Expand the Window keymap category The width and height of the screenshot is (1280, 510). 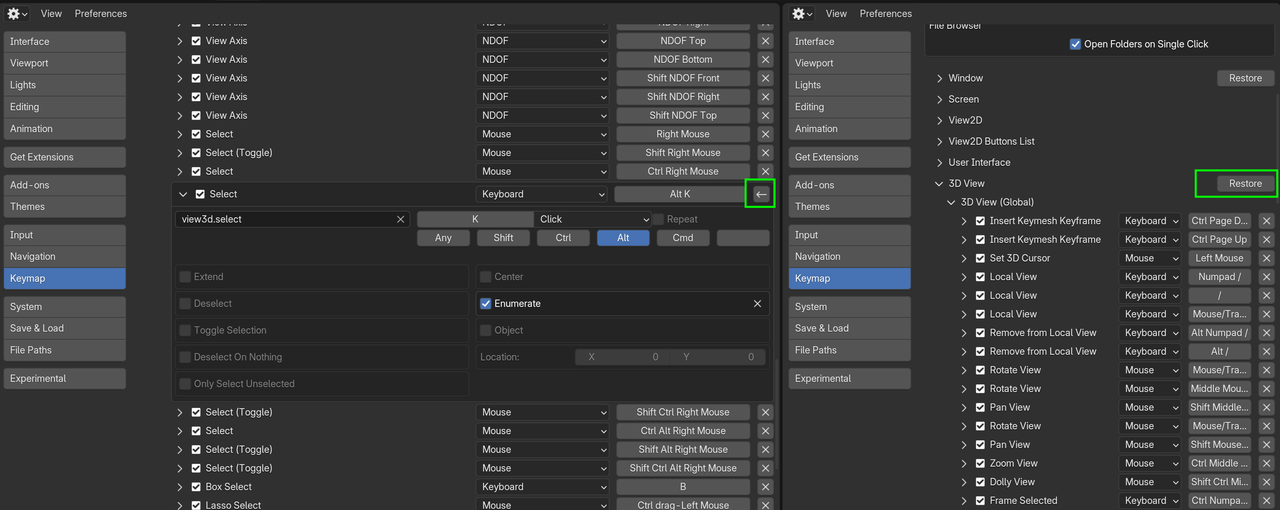pyautogui.click(x=940, y=78)
